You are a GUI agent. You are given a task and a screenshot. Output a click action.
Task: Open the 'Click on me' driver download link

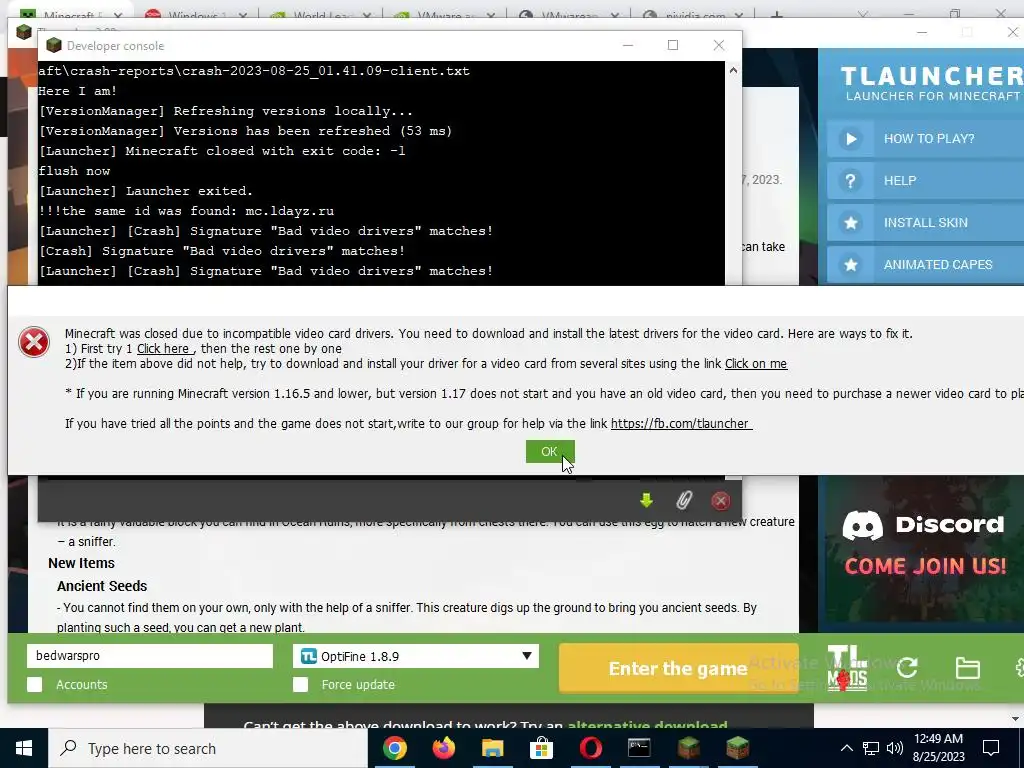(756, 364)
